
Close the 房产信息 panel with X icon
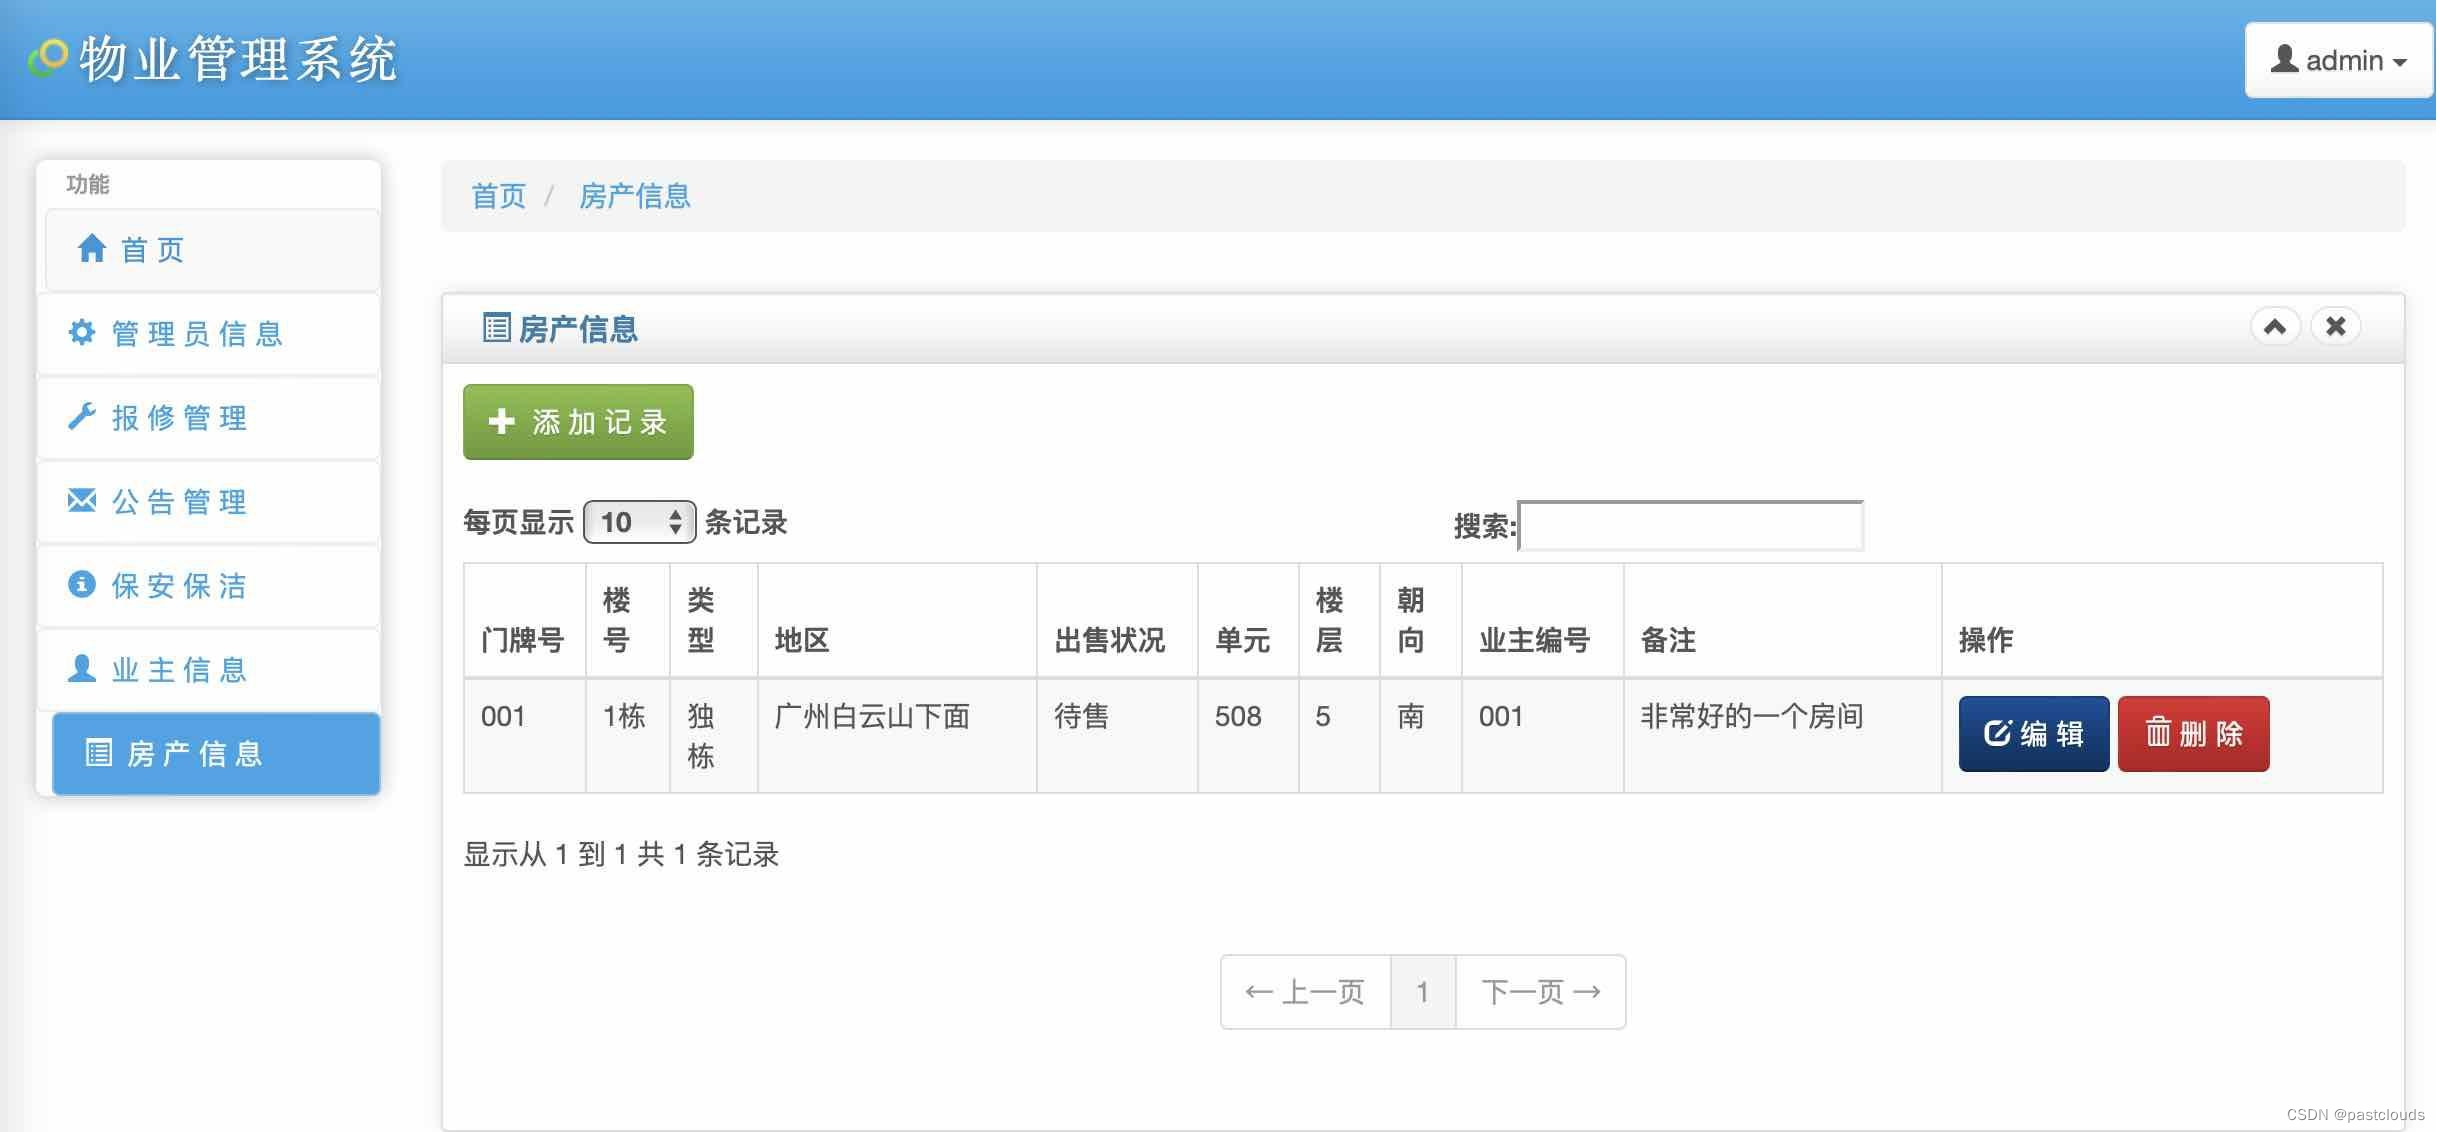pos(2336,326)
